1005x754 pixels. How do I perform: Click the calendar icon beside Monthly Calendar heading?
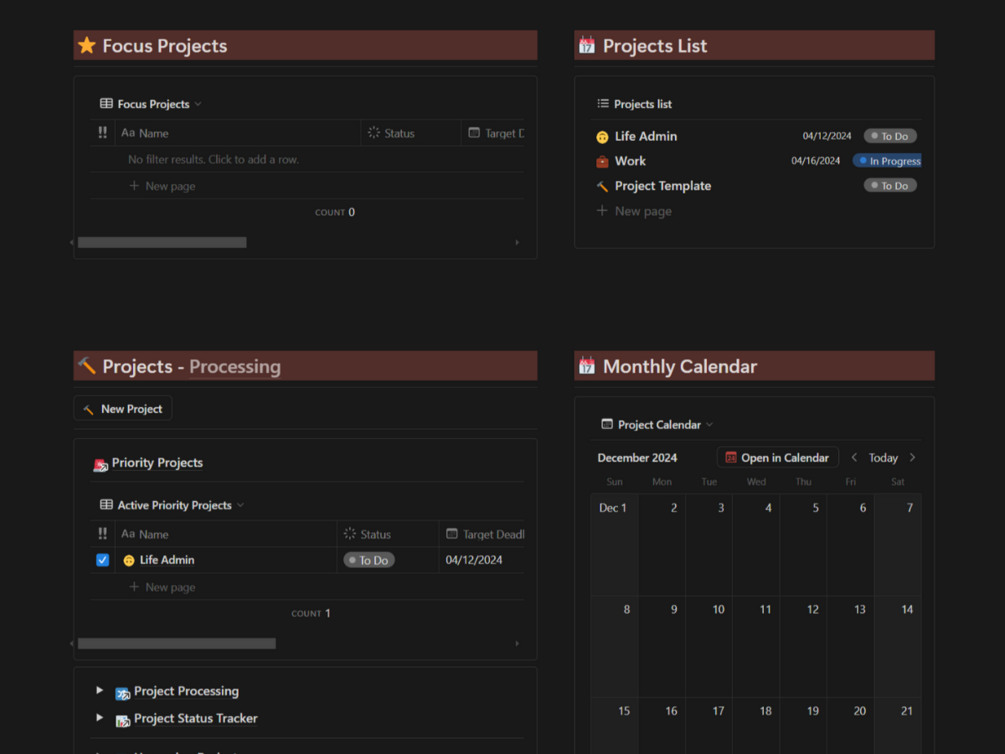[587, 366]
